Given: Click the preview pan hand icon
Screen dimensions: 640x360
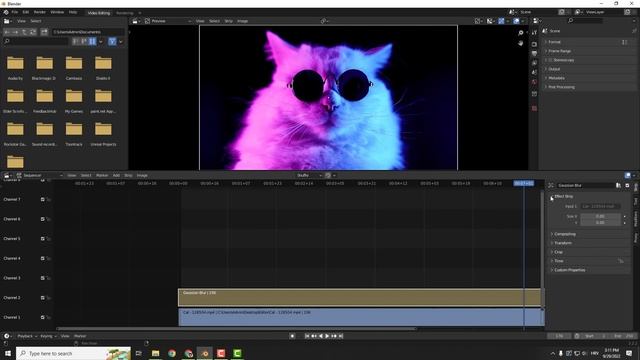Looking at the screenshot, I should point(521,43).
